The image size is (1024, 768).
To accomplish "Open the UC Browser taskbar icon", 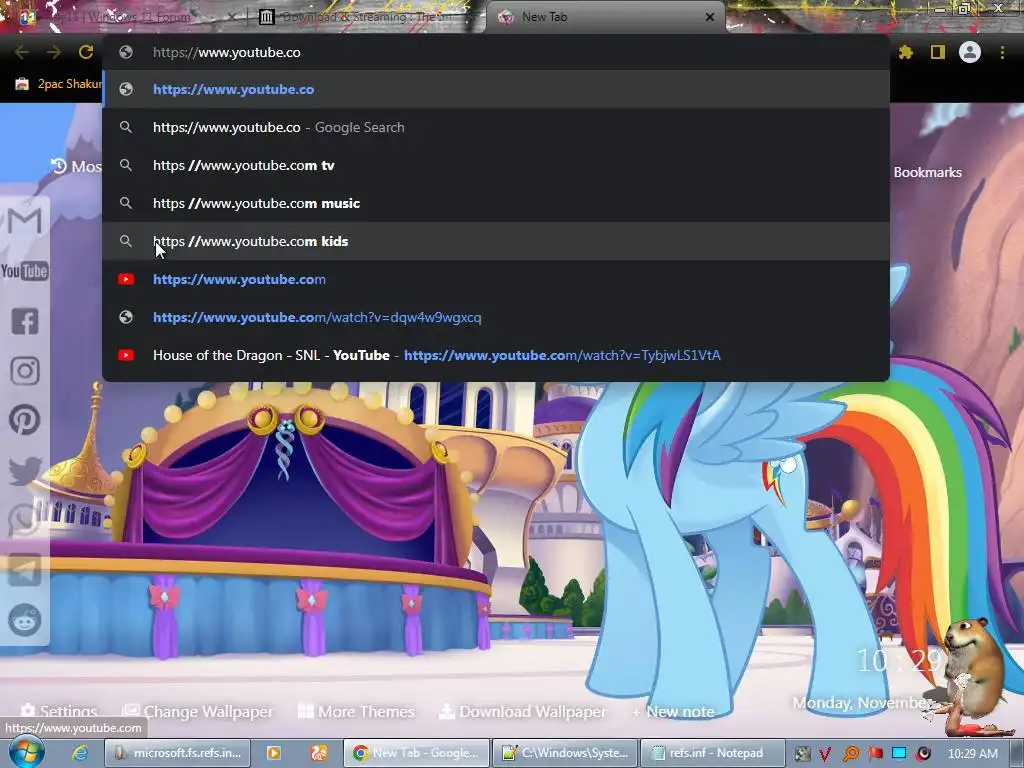I will point(319,754).
